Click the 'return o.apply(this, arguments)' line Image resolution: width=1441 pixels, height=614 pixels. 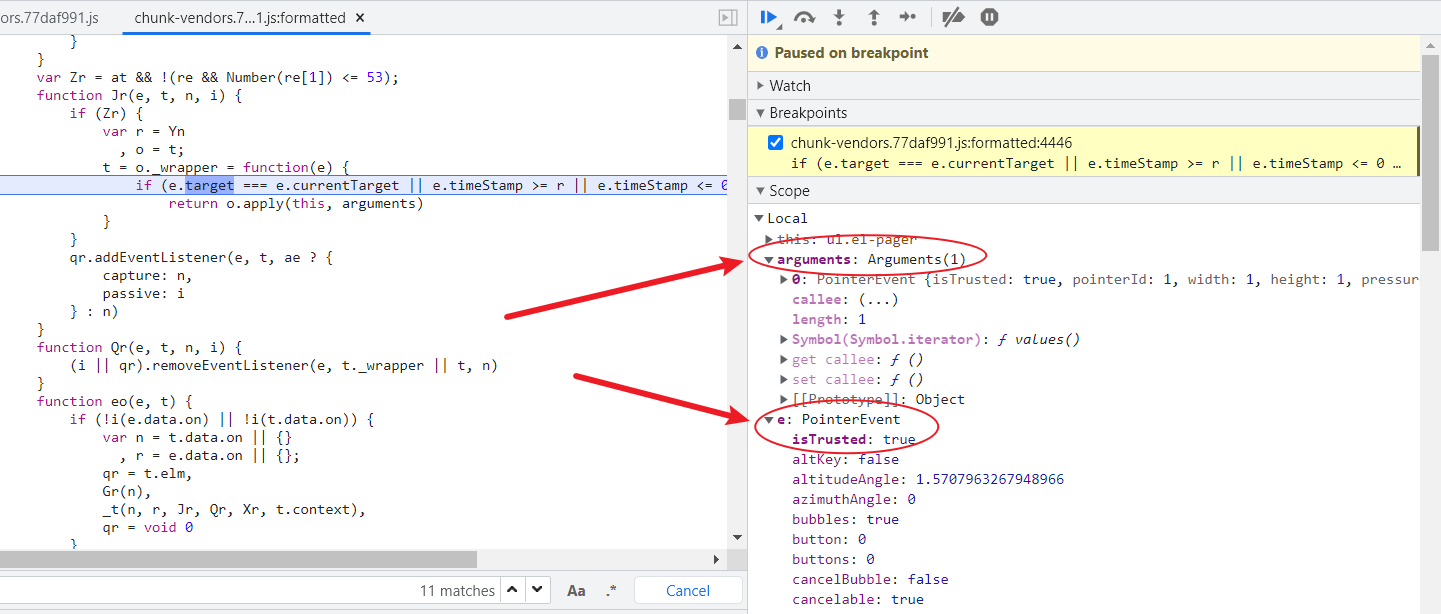point(296,204)
